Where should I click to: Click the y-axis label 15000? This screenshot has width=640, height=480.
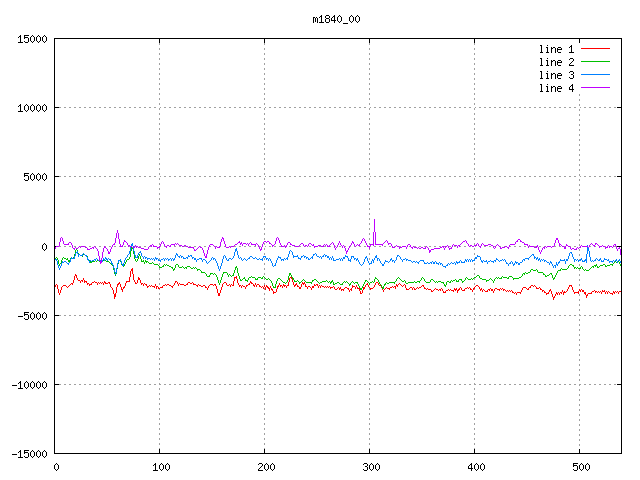click(32, 39)
